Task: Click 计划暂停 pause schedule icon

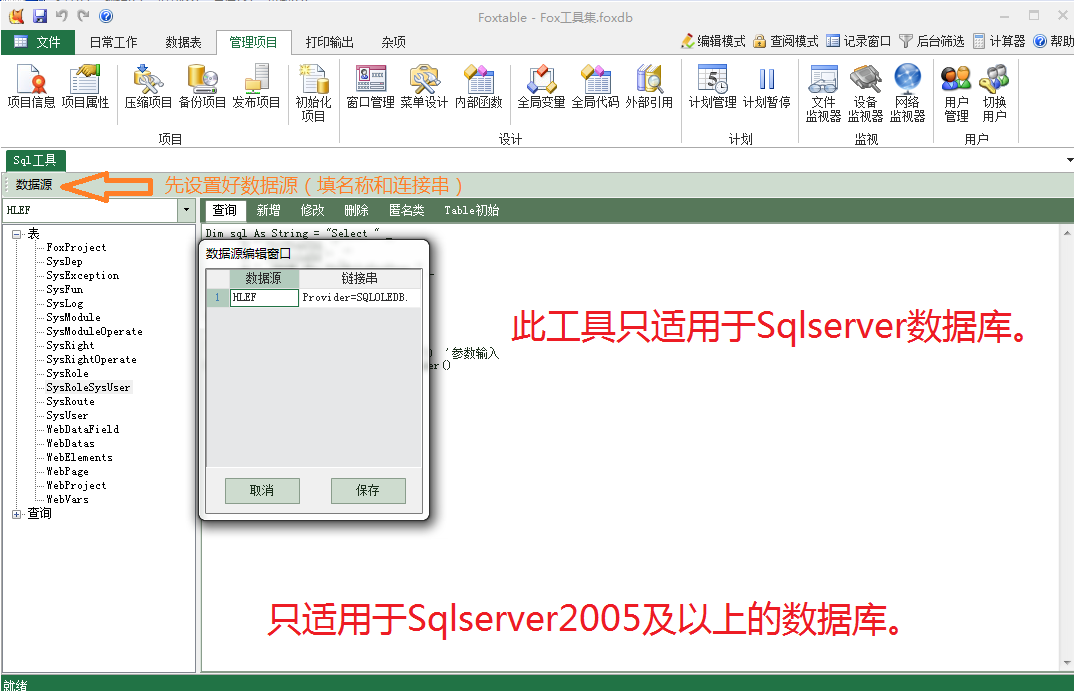Action: click(x=766, y=87)
